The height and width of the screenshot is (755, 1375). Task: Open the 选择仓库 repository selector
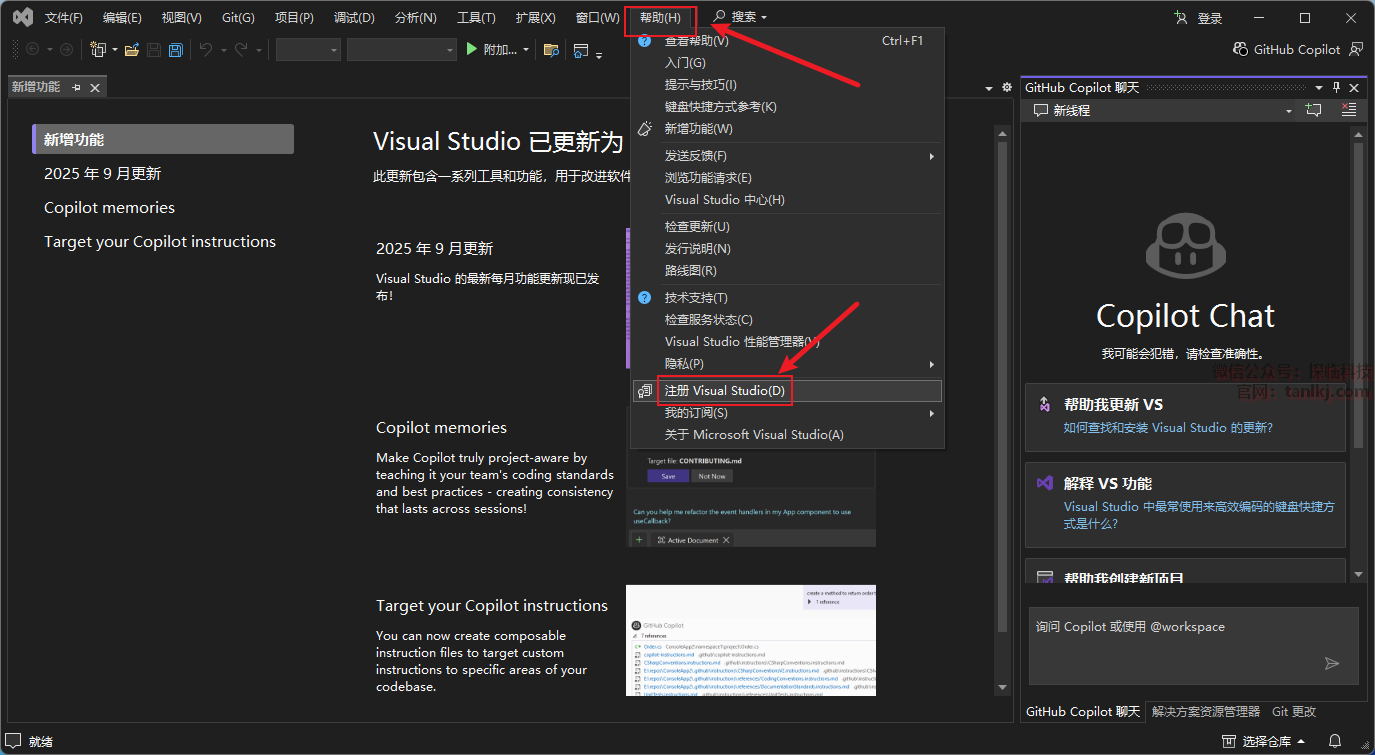(x=1264, y=741)
